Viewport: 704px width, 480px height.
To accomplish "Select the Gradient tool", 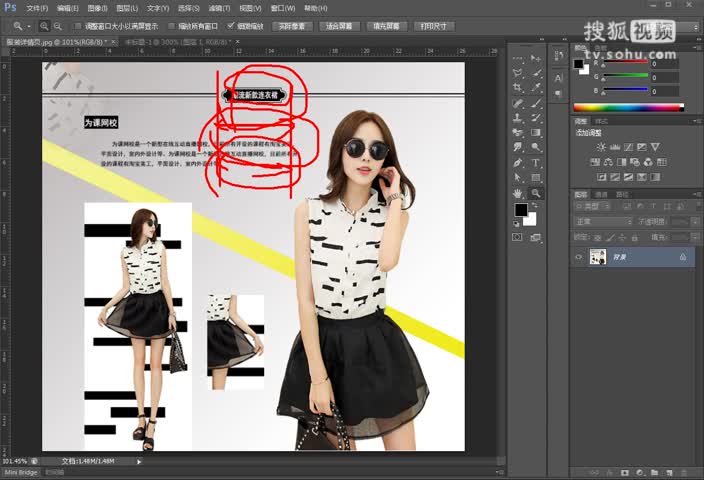I will pyautogui.click(x=536, y=132).
